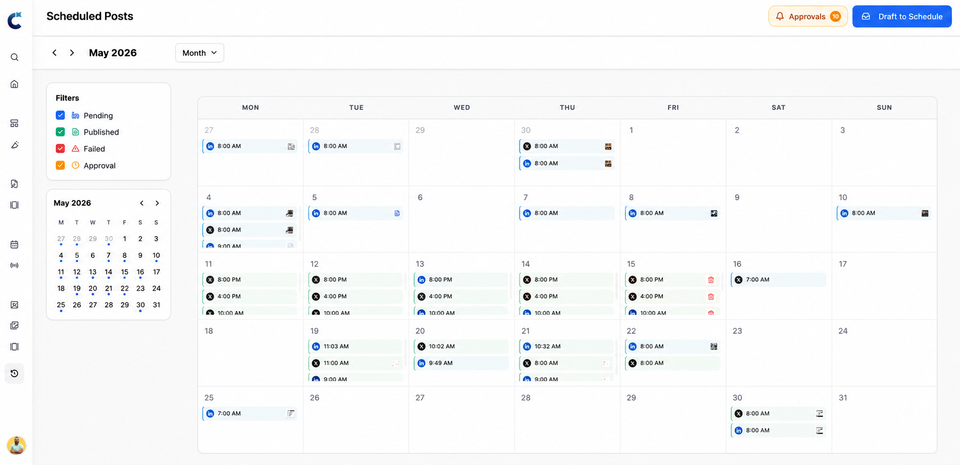Click the MON column header

pyautogui.click(x=250, y=108)
